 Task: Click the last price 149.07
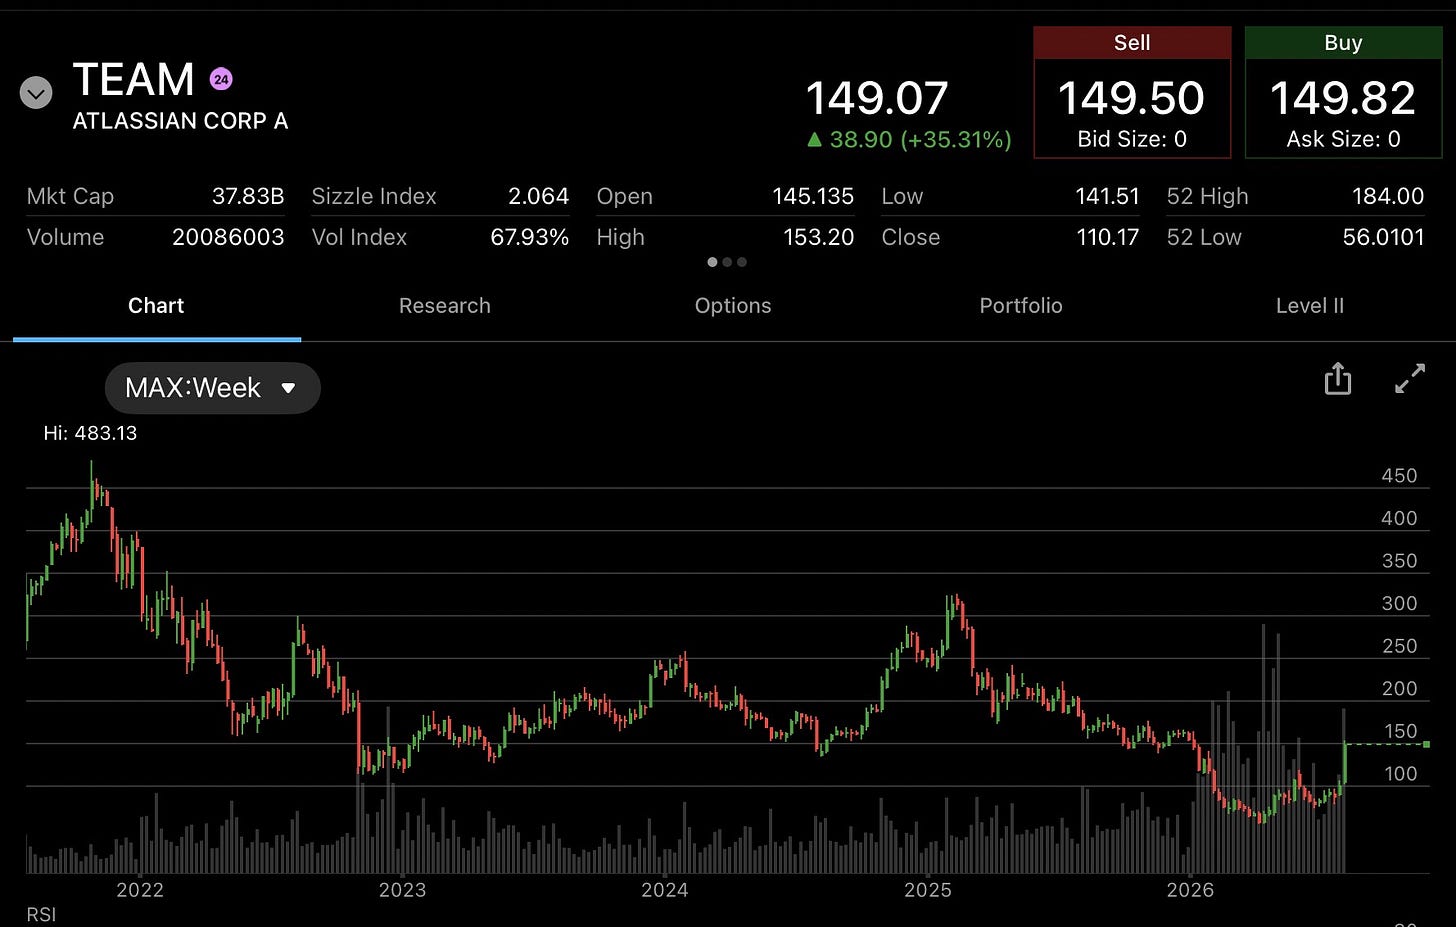877,98
